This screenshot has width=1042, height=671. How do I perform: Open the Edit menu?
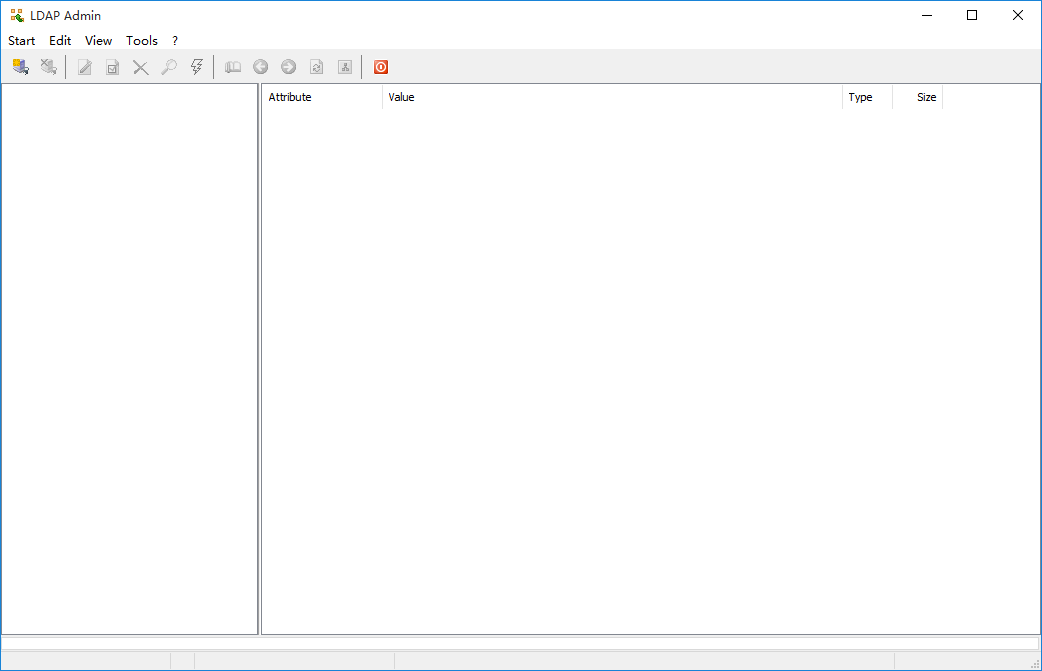pyautogui.click(x=60, y=41)
